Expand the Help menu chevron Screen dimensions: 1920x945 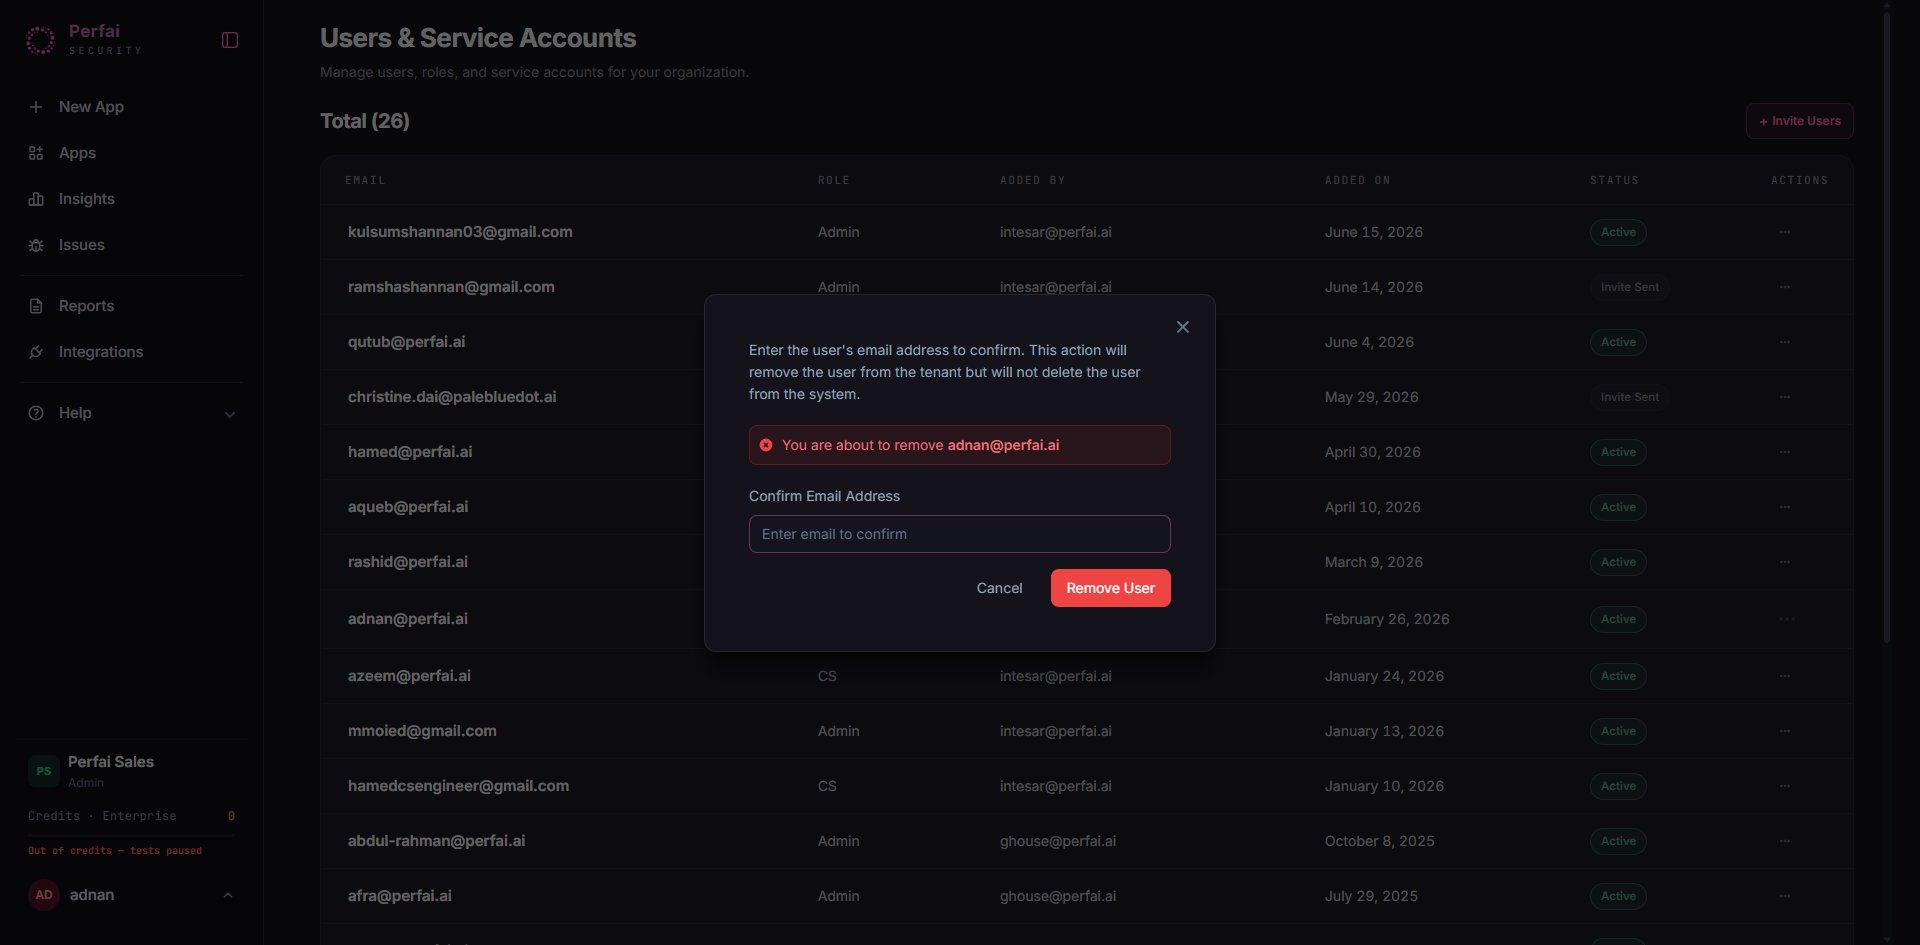coord(230,414)
